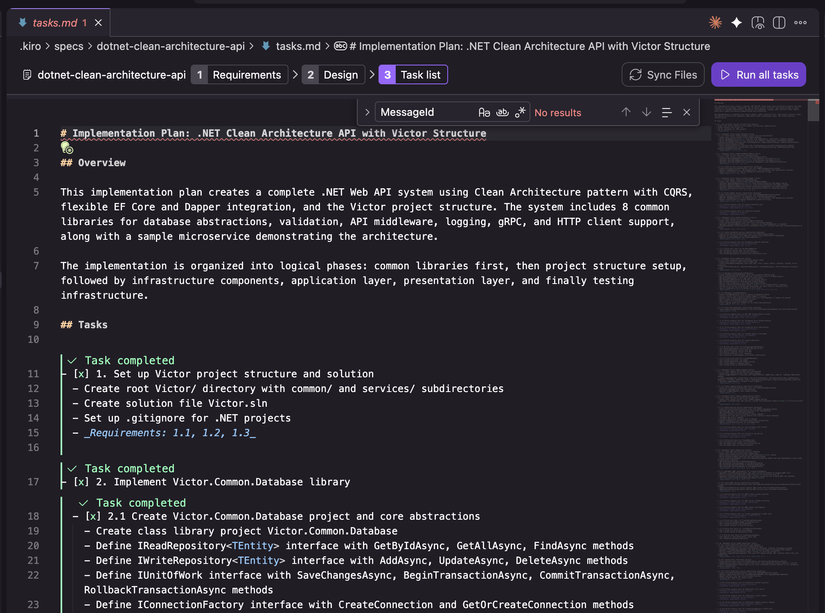Click the [x] checkbox of task 2
The height and width of the screenshot is (613, 825).
[x=81, y=481]
